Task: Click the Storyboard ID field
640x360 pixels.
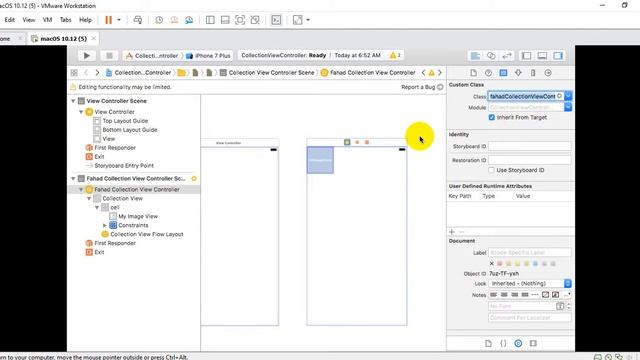Action: point(530,146)
